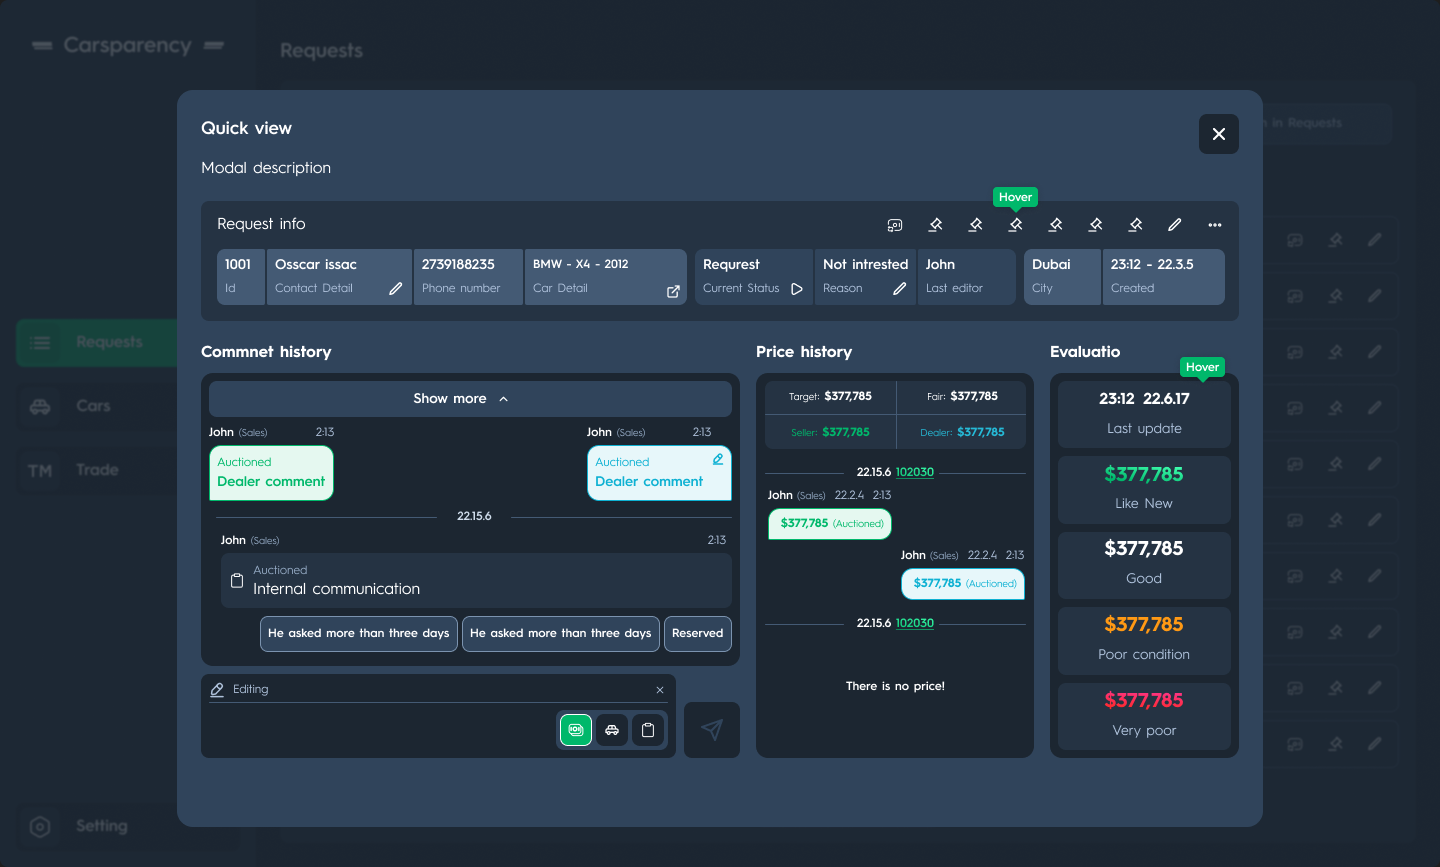Click the green $377,785 (Auctioned) price bubble
Viewport: 1440px width, 867px height.
[830, 524]
